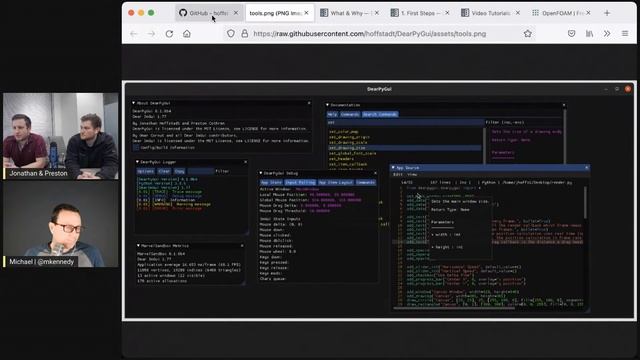640x360 pixels.
Task: Click the Michael @mkennedy video feed
Action: tap(60, 224)
